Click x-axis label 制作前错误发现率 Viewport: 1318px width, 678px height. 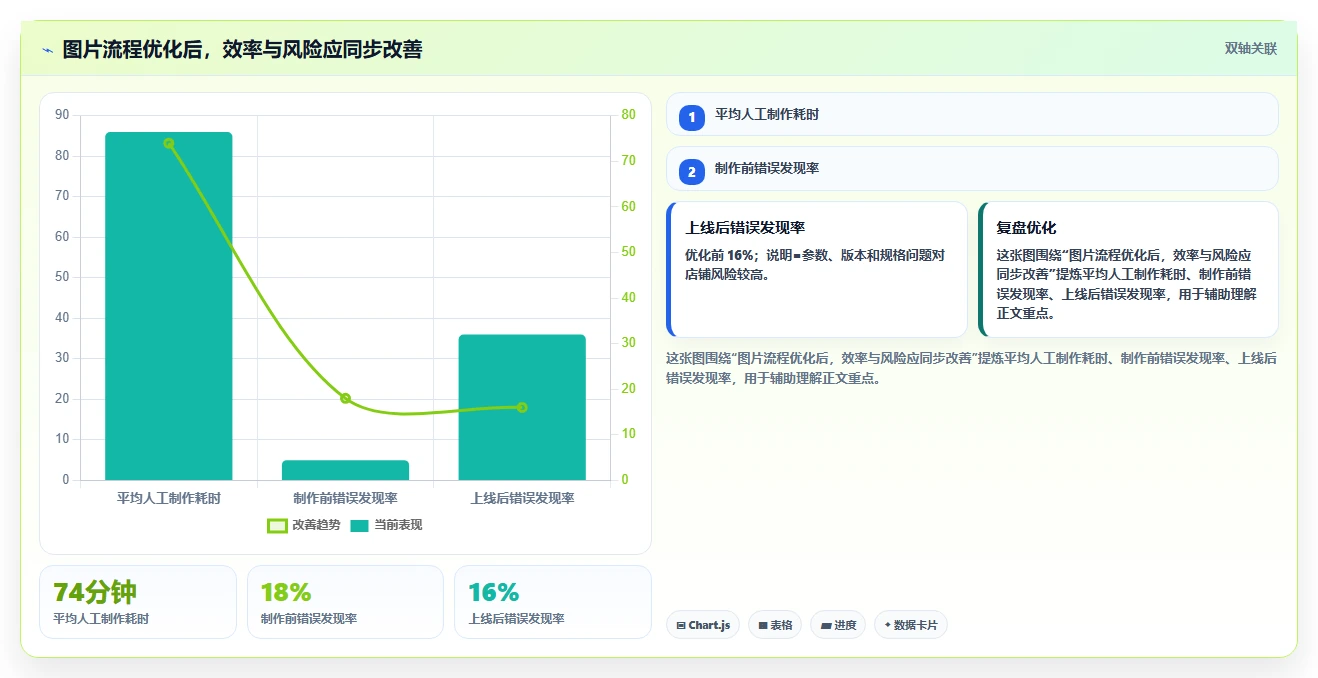tap(345, 497)
